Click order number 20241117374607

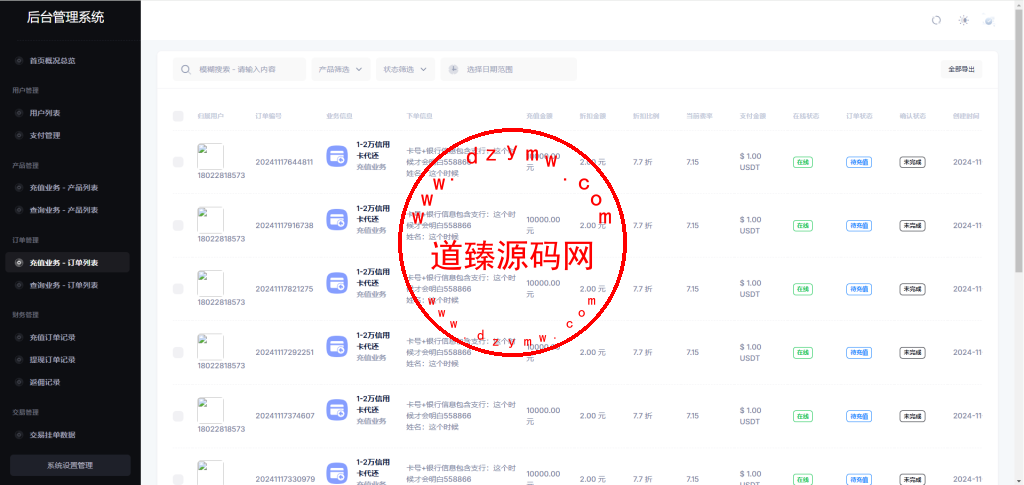284,416
